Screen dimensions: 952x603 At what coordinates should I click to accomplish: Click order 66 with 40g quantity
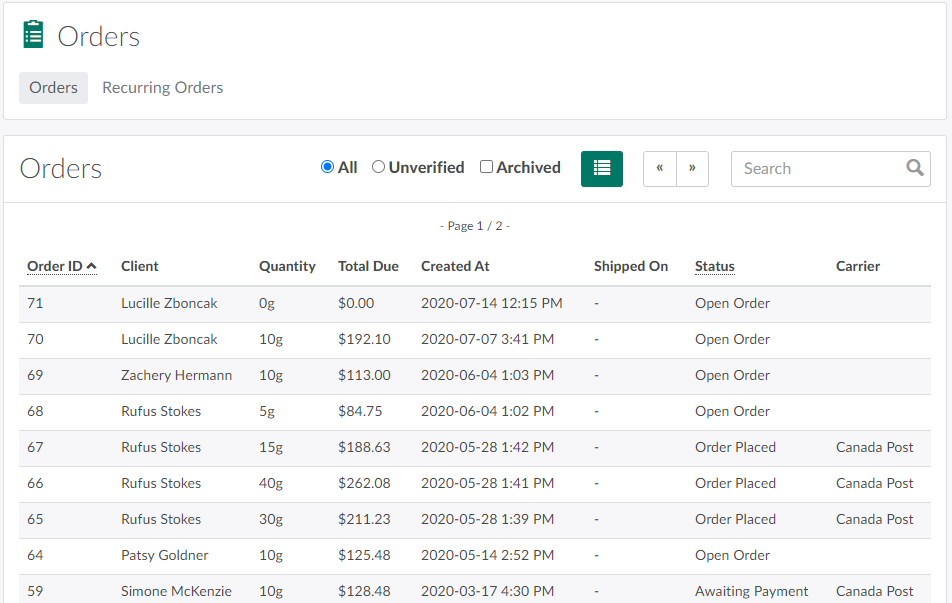(35, 483)
